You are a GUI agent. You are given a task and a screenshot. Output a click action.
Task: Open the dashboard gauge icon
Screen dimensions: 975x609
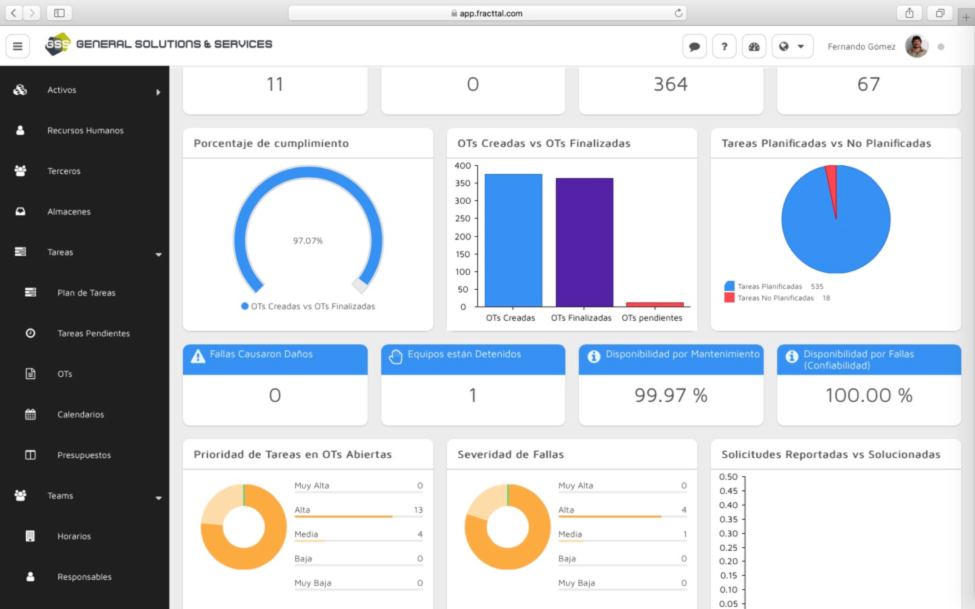[754, 46]
